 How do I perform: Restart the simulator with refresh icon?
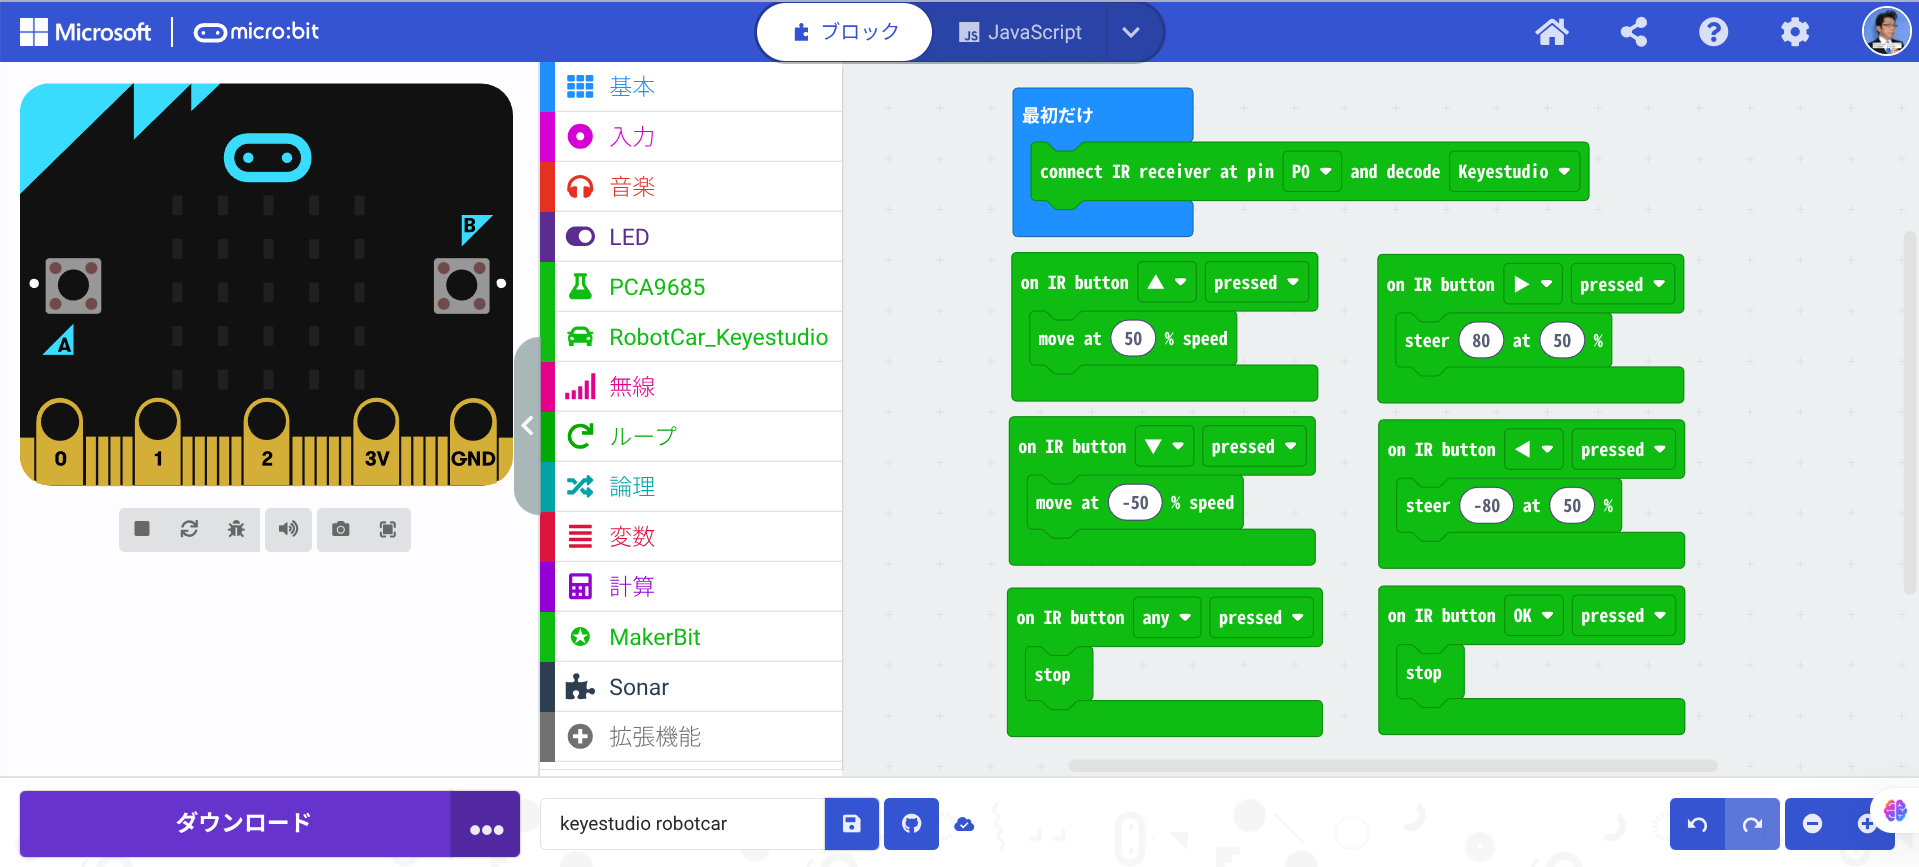pyautogui.click(x=189, y=529)
